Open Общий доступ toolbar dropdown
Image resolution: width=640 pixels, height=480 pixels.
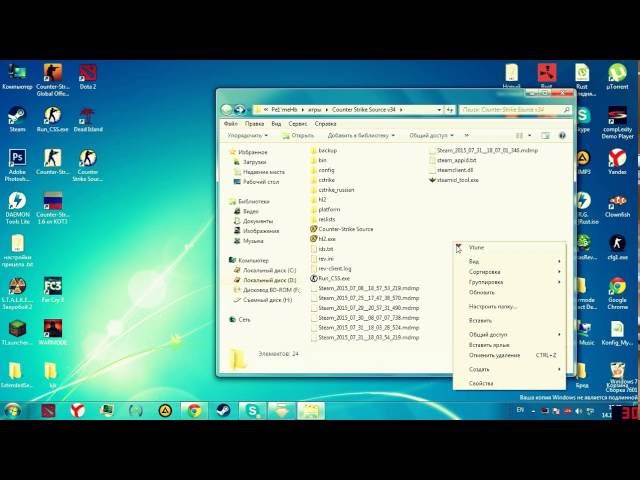pos(431,135)
